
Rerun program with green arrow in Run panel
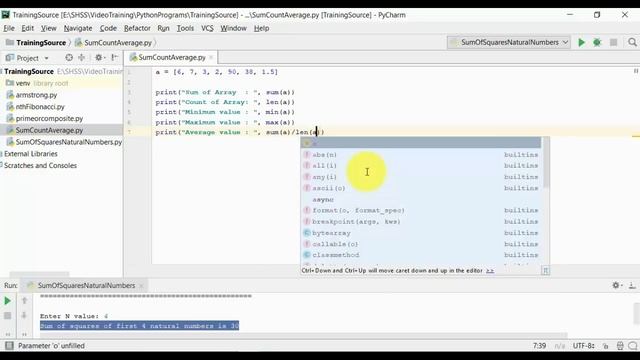[x=7, y=301]
